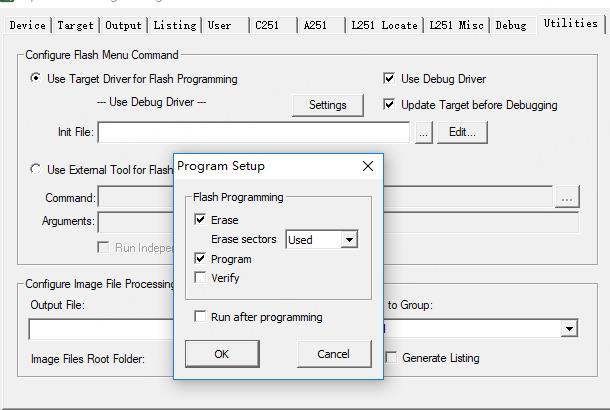The height and width of the screenshot is (410, 610).
Task: Open the Erase sectors dropdown
Action: [348, 240]
